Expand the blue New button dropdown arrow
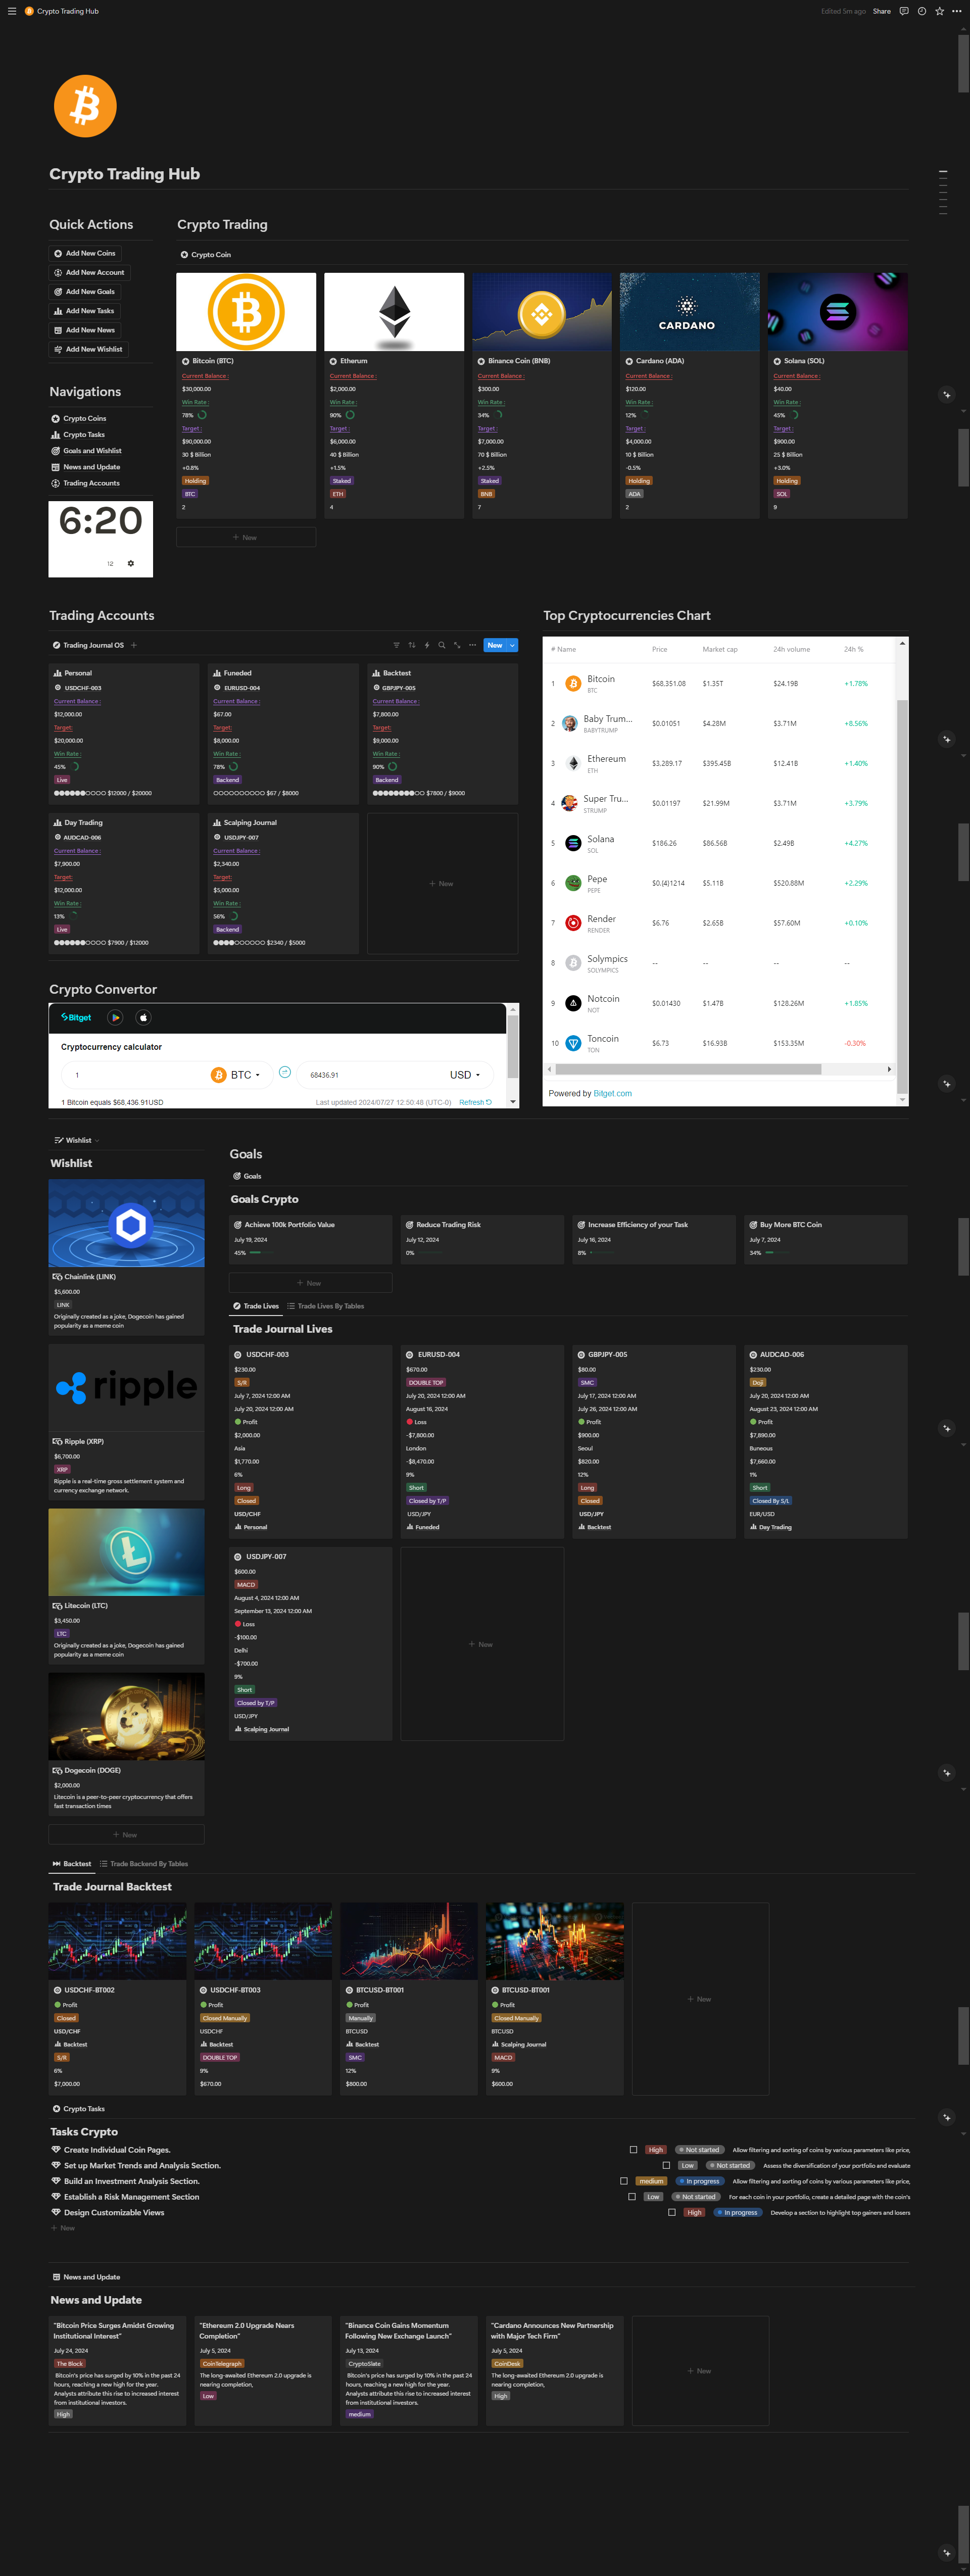The height and width of the screenshot is (2576, 970). pos(513,645)
